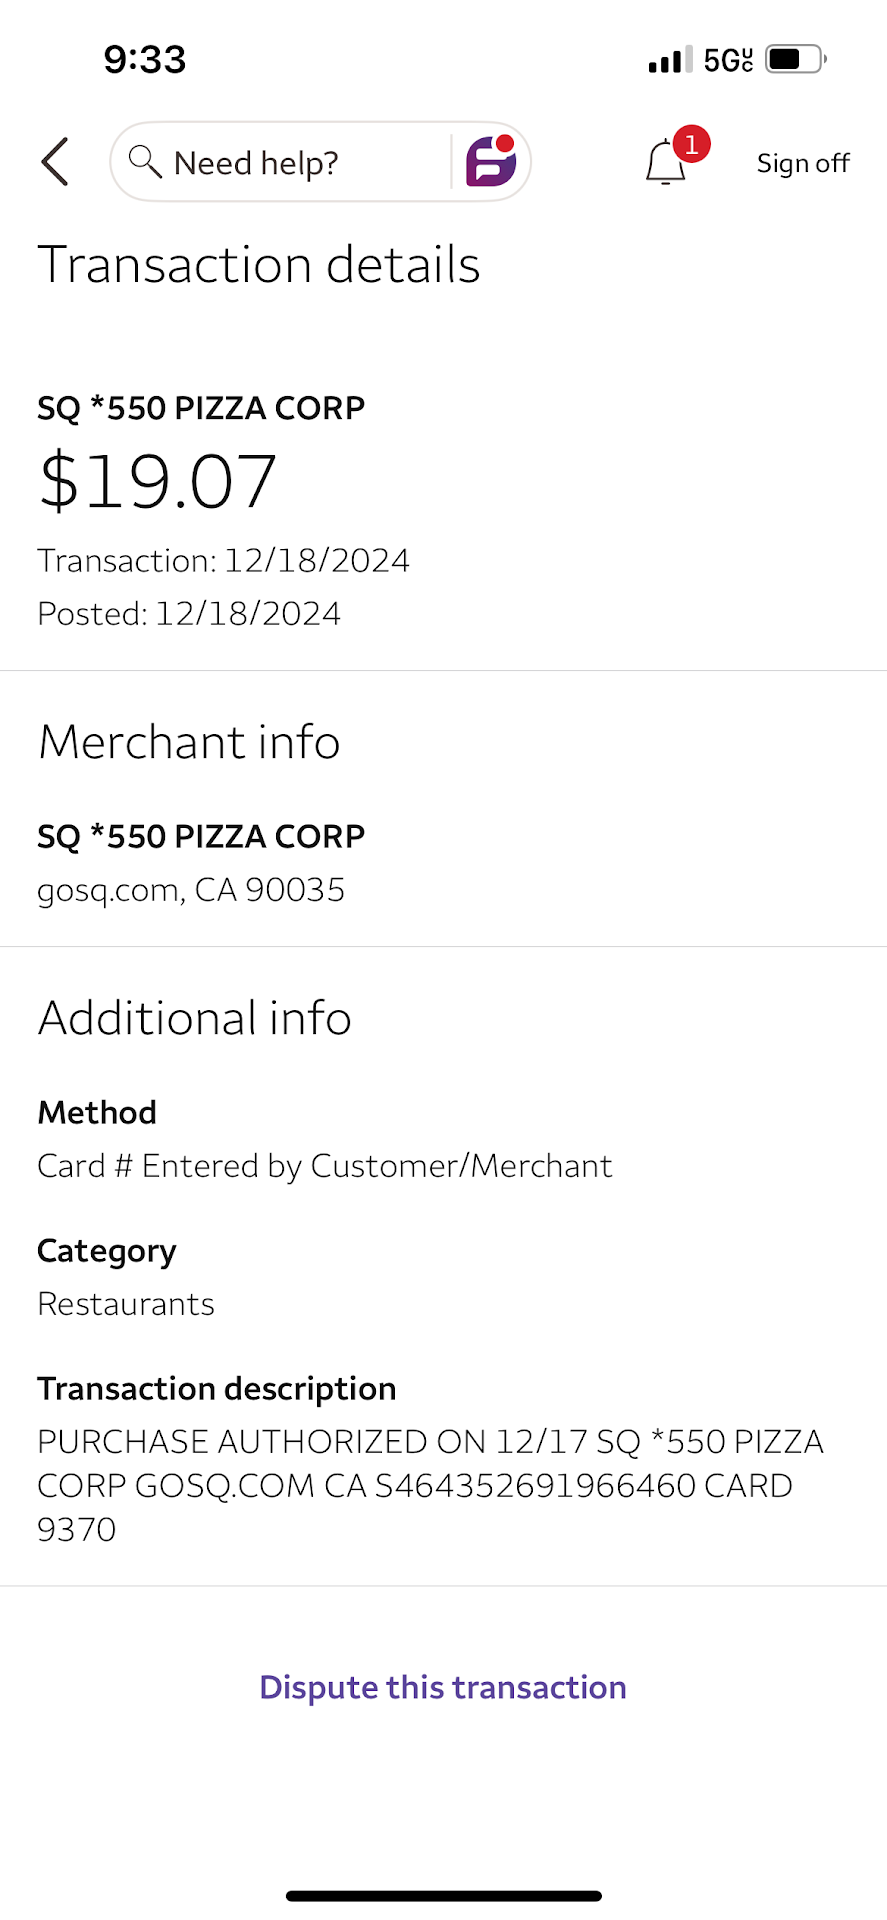Tap the Merchant info heading

tap(189, 742)
